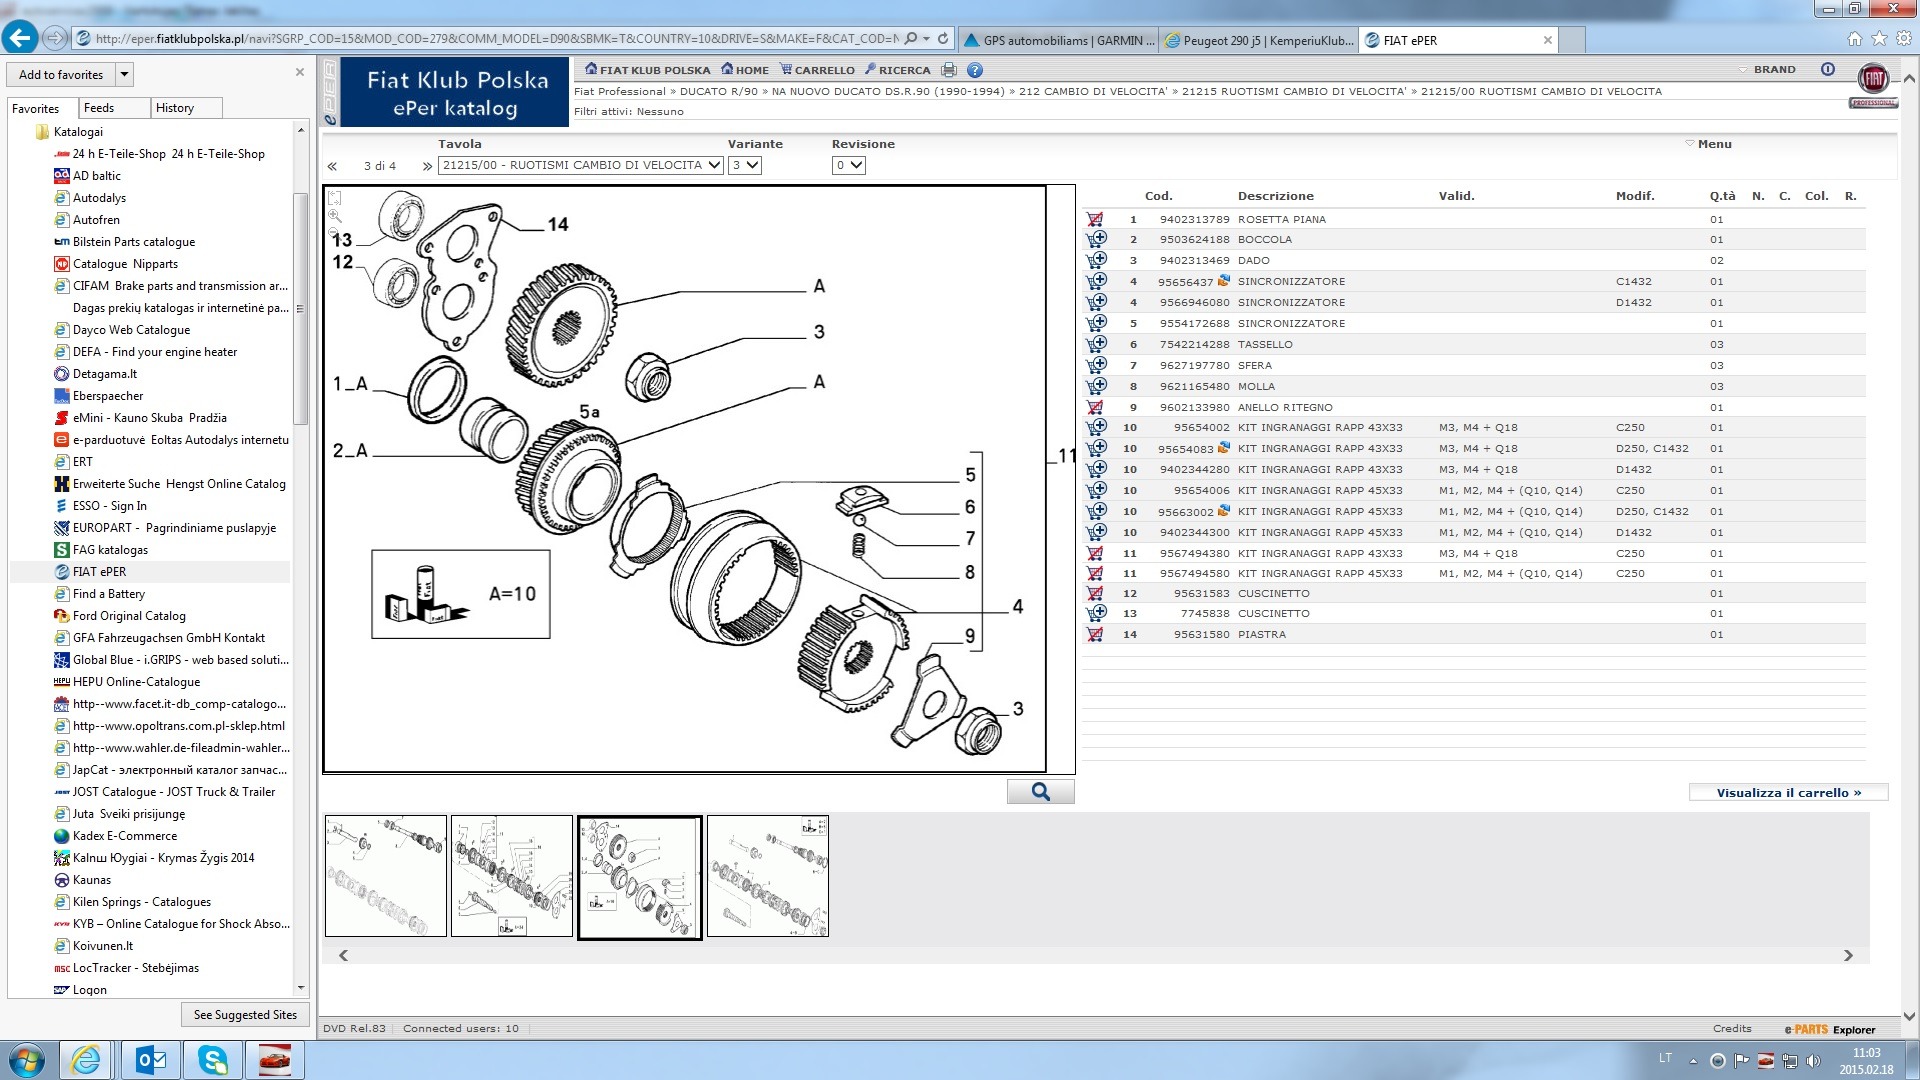Select fourth diagram thumbnail
This screenshot has width=1920, height=1080.
pos(767,876)
